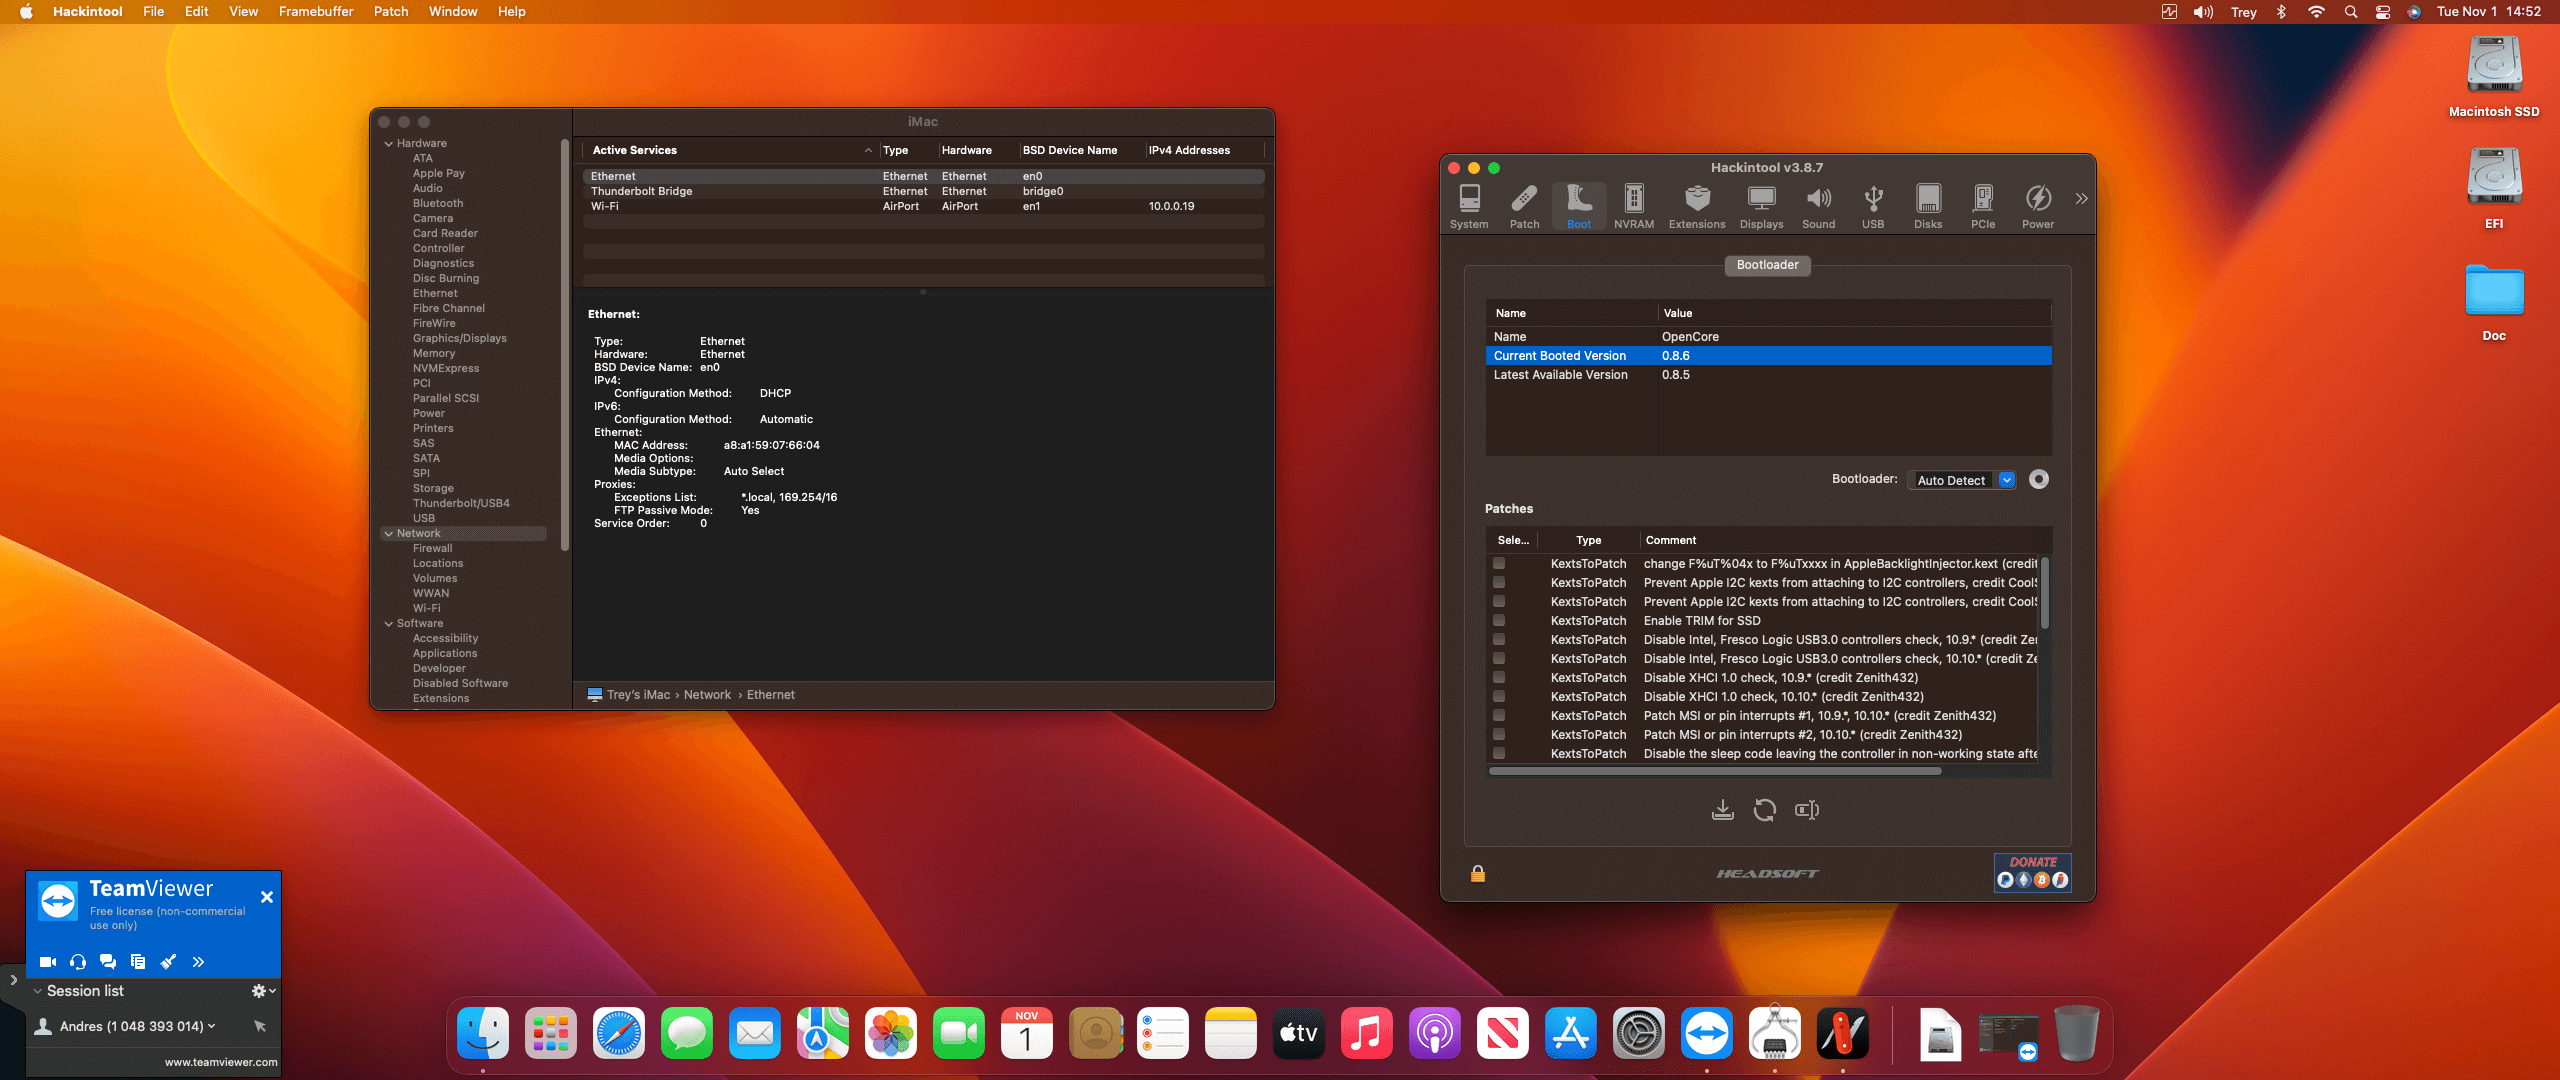
Task: Click the round button beside Auto Detect
Action: pos(2039,480)
